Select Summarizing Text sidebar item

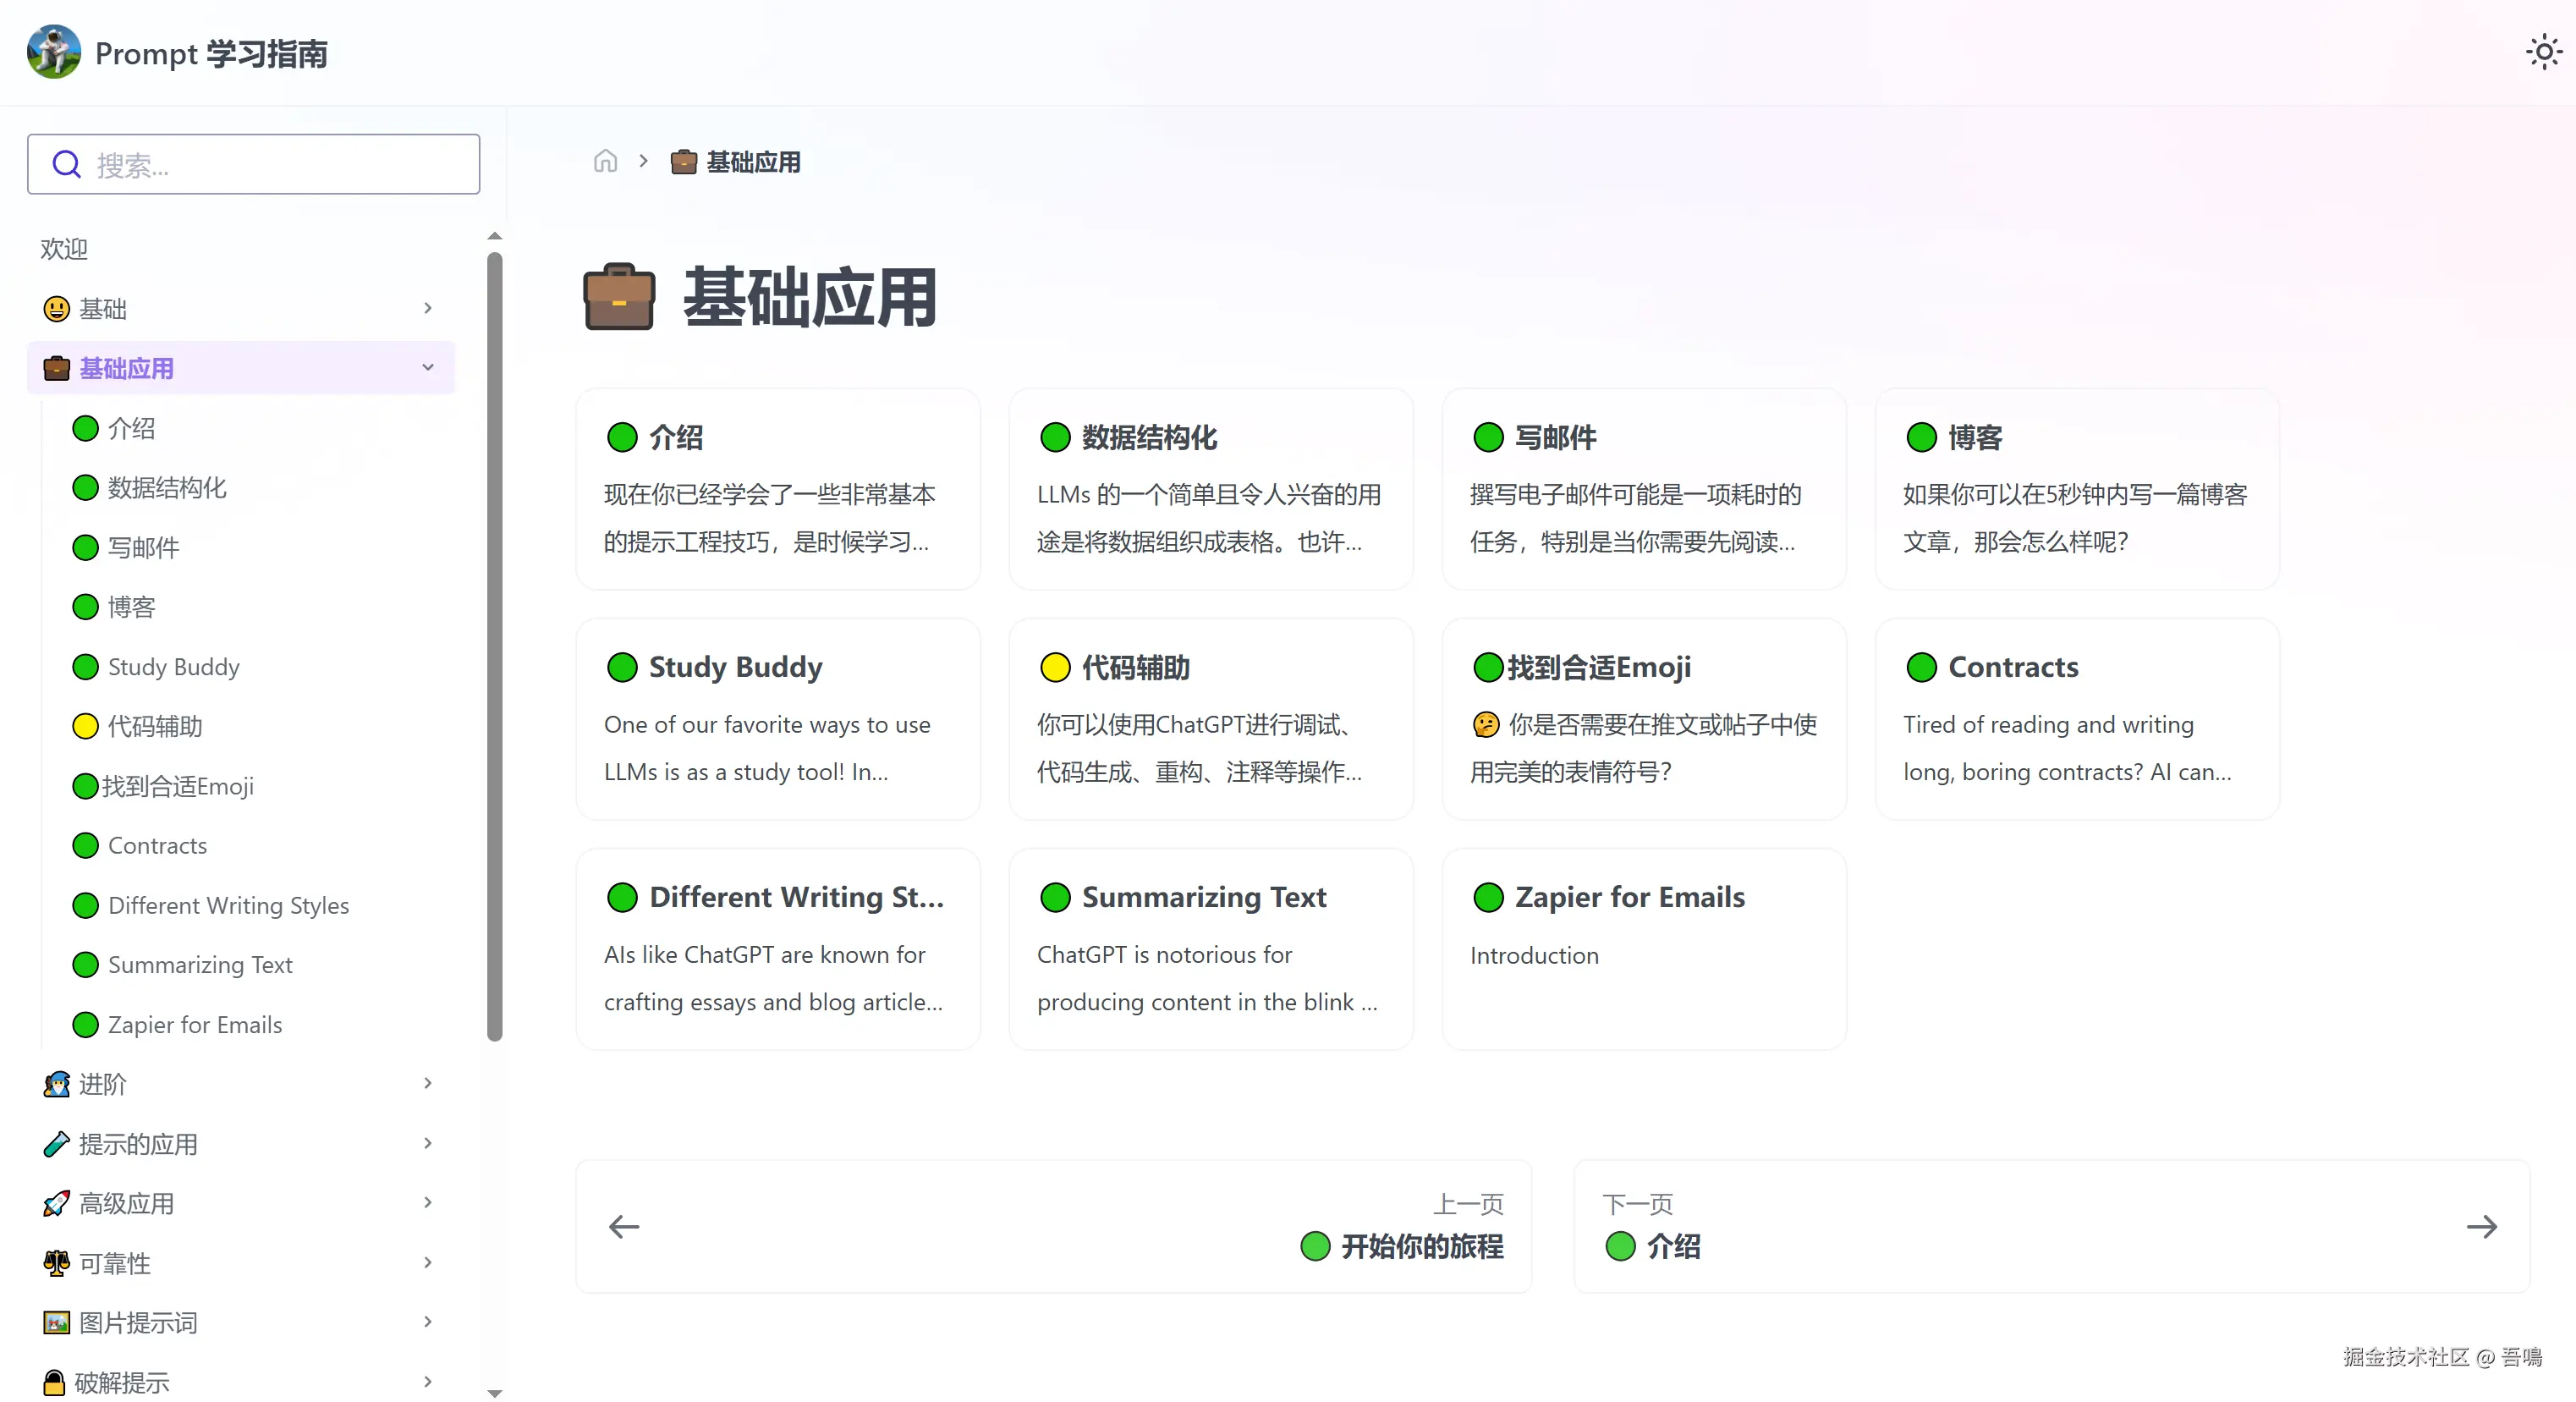pos(199,965)
